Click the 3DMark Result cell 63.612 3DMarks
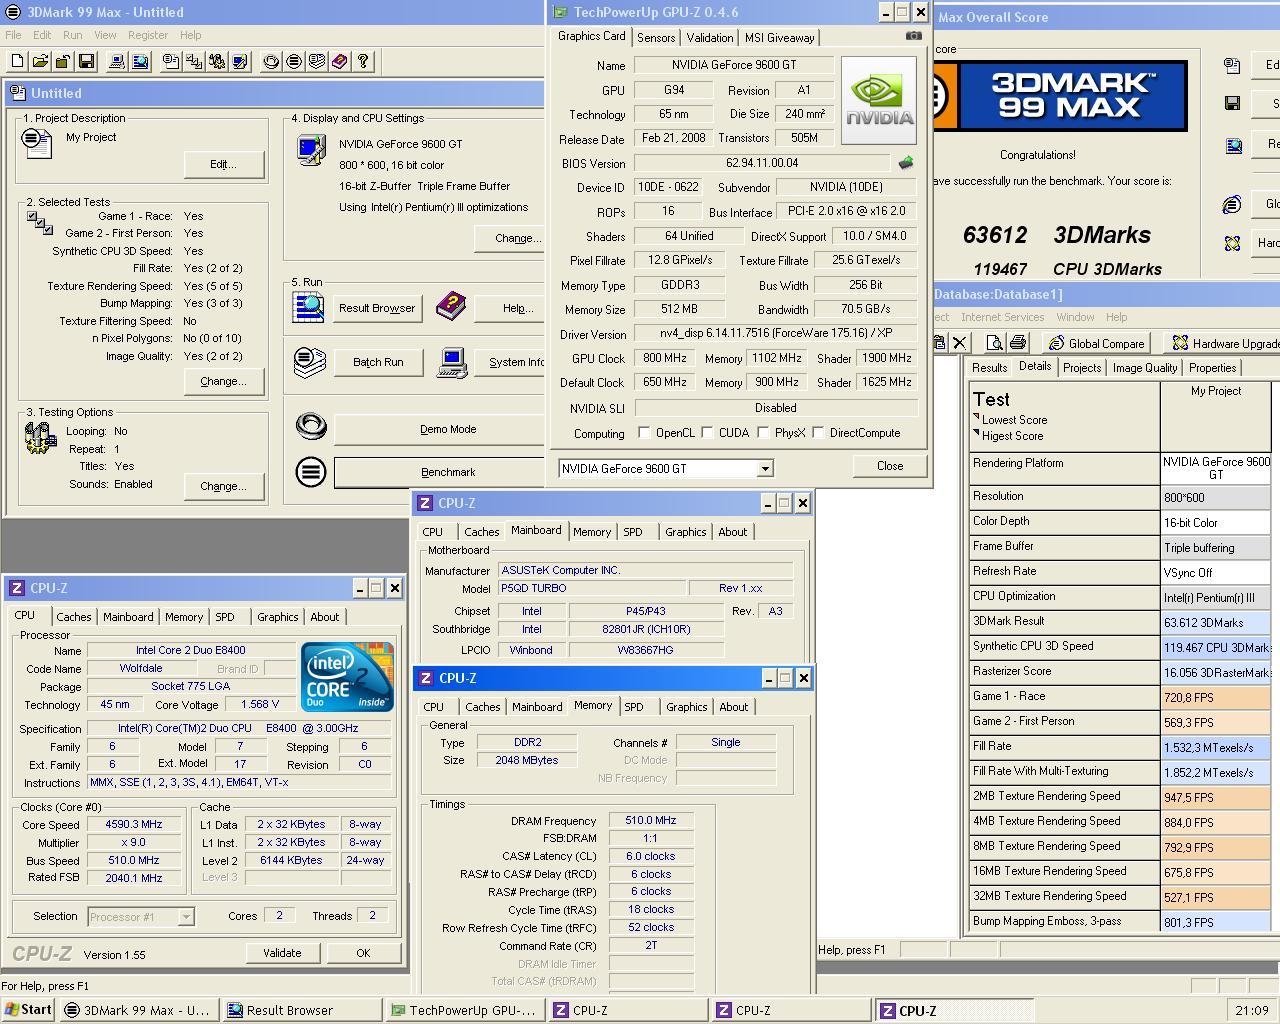Viewport: 1280px width, 1024px height. pos(1215,622)
